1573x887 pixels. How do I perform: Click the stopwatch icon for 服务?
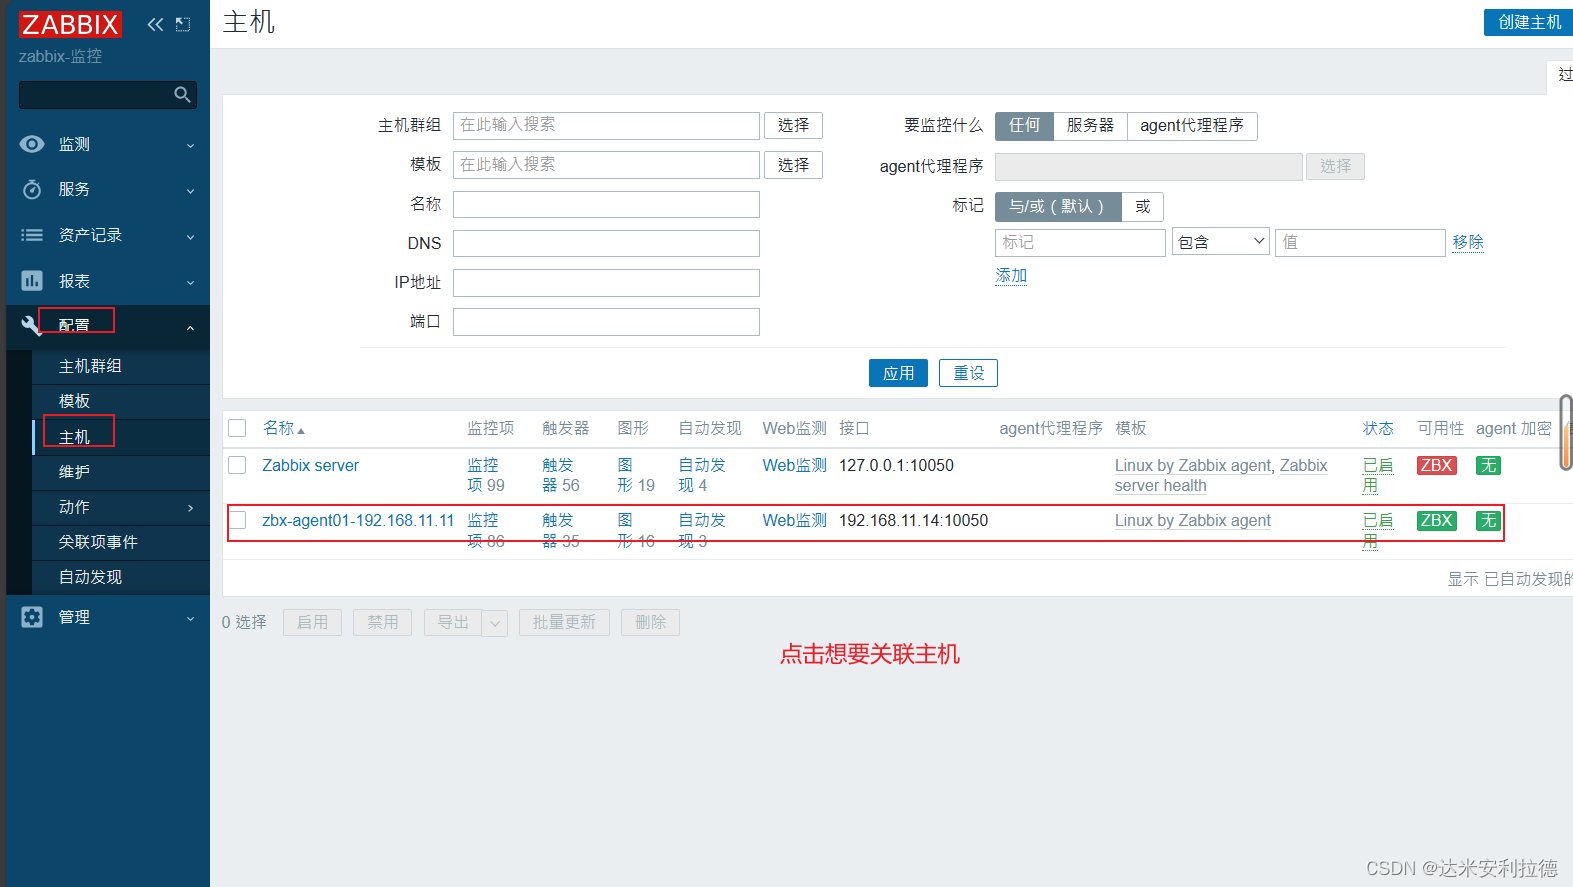[32, 189]
